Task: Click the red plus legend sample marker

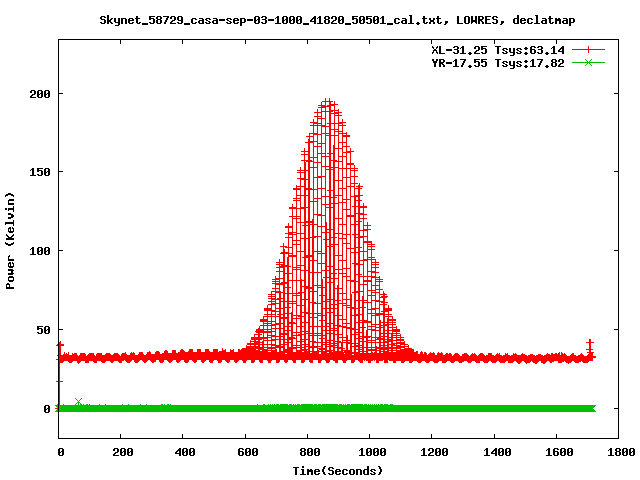Action: (x=588, y=50)
